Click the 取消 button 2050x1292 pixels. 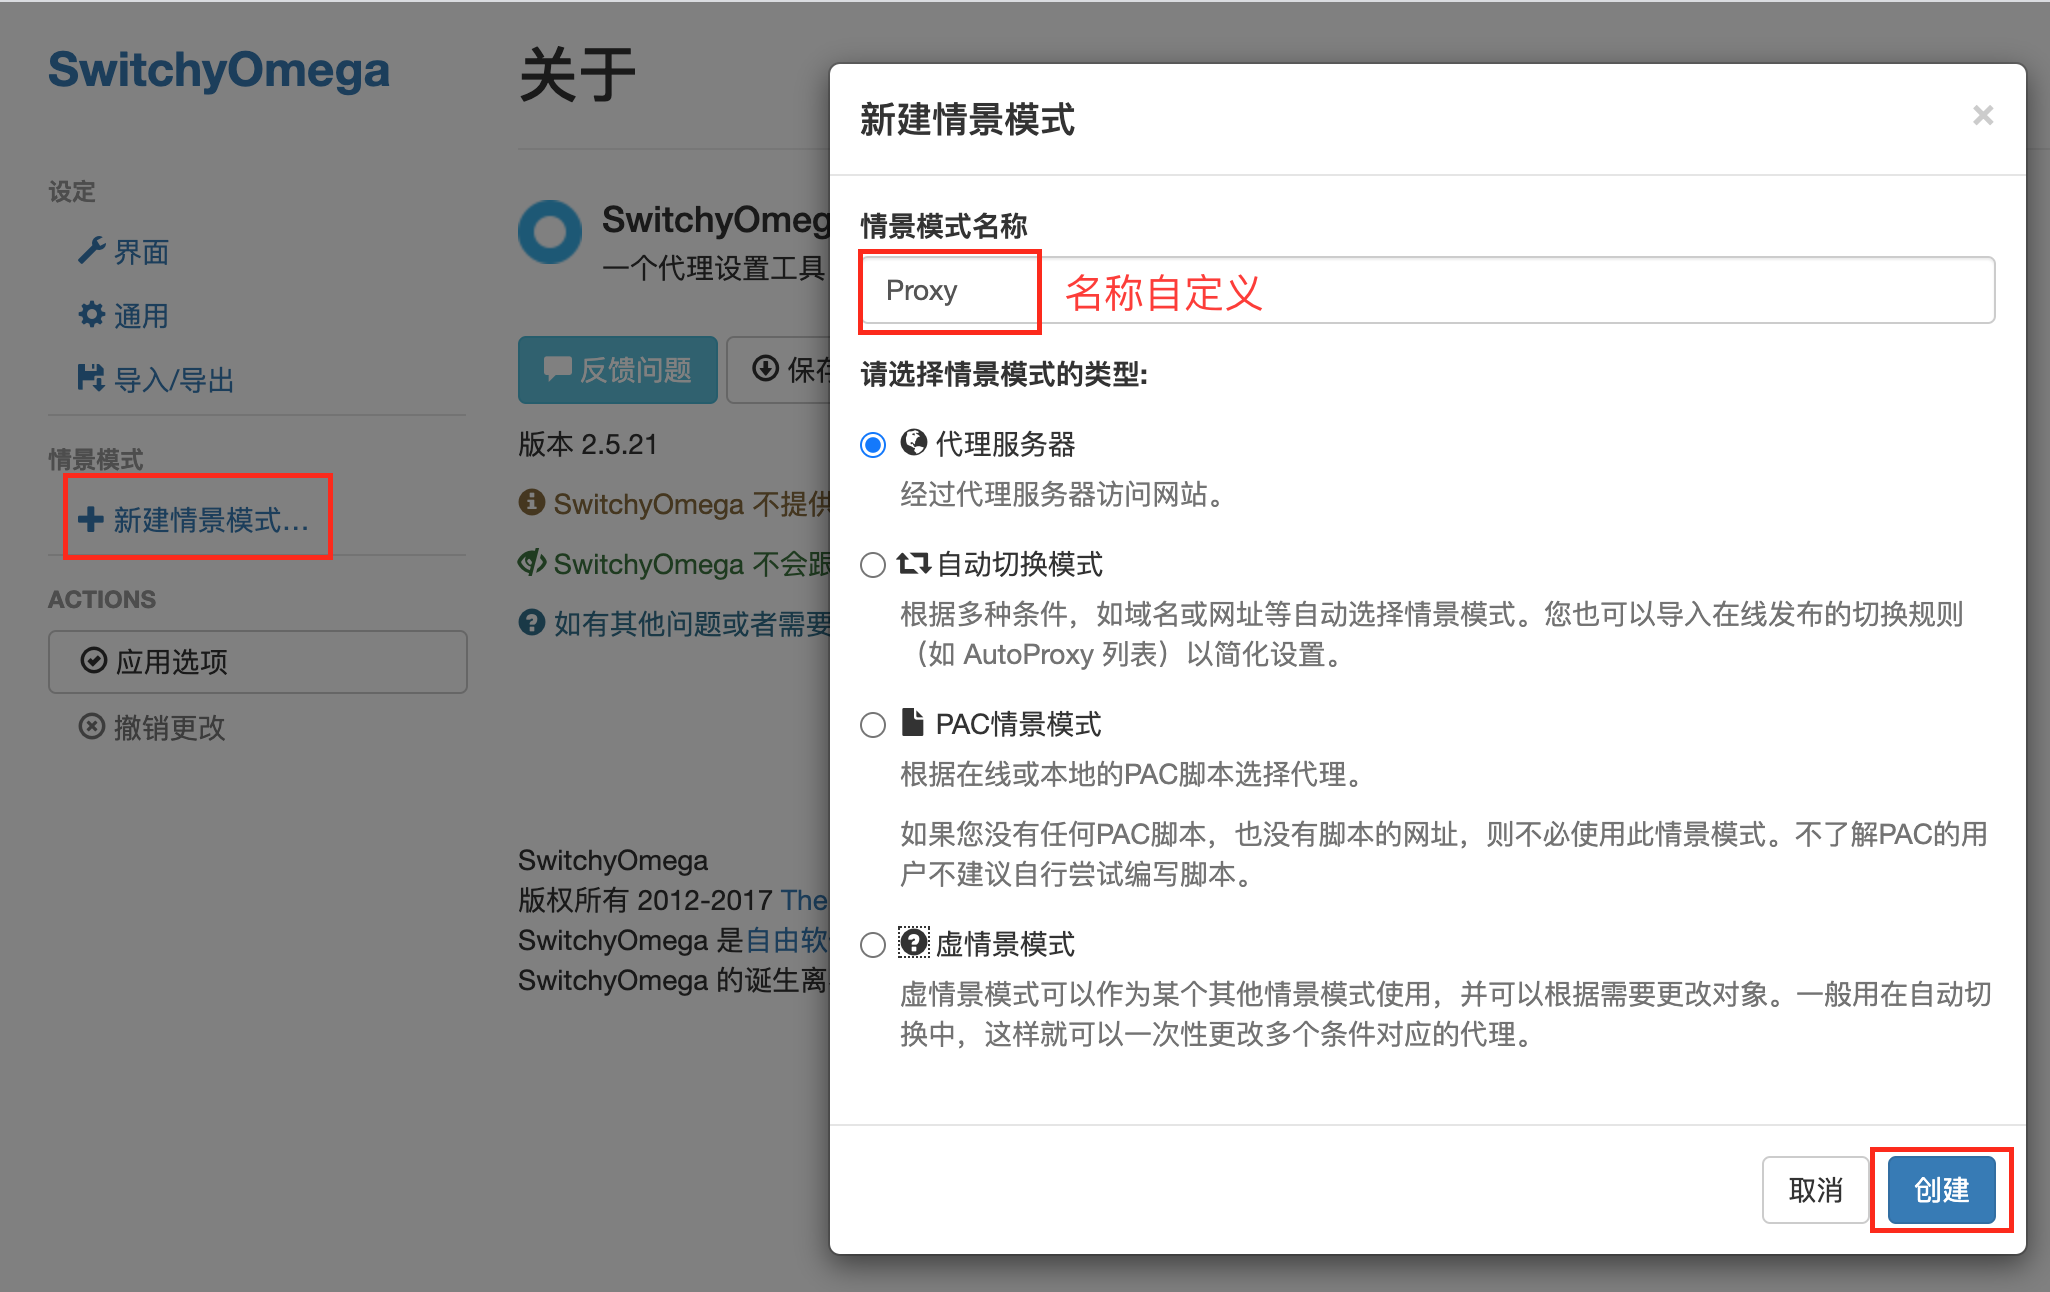coord(1815,1190)
